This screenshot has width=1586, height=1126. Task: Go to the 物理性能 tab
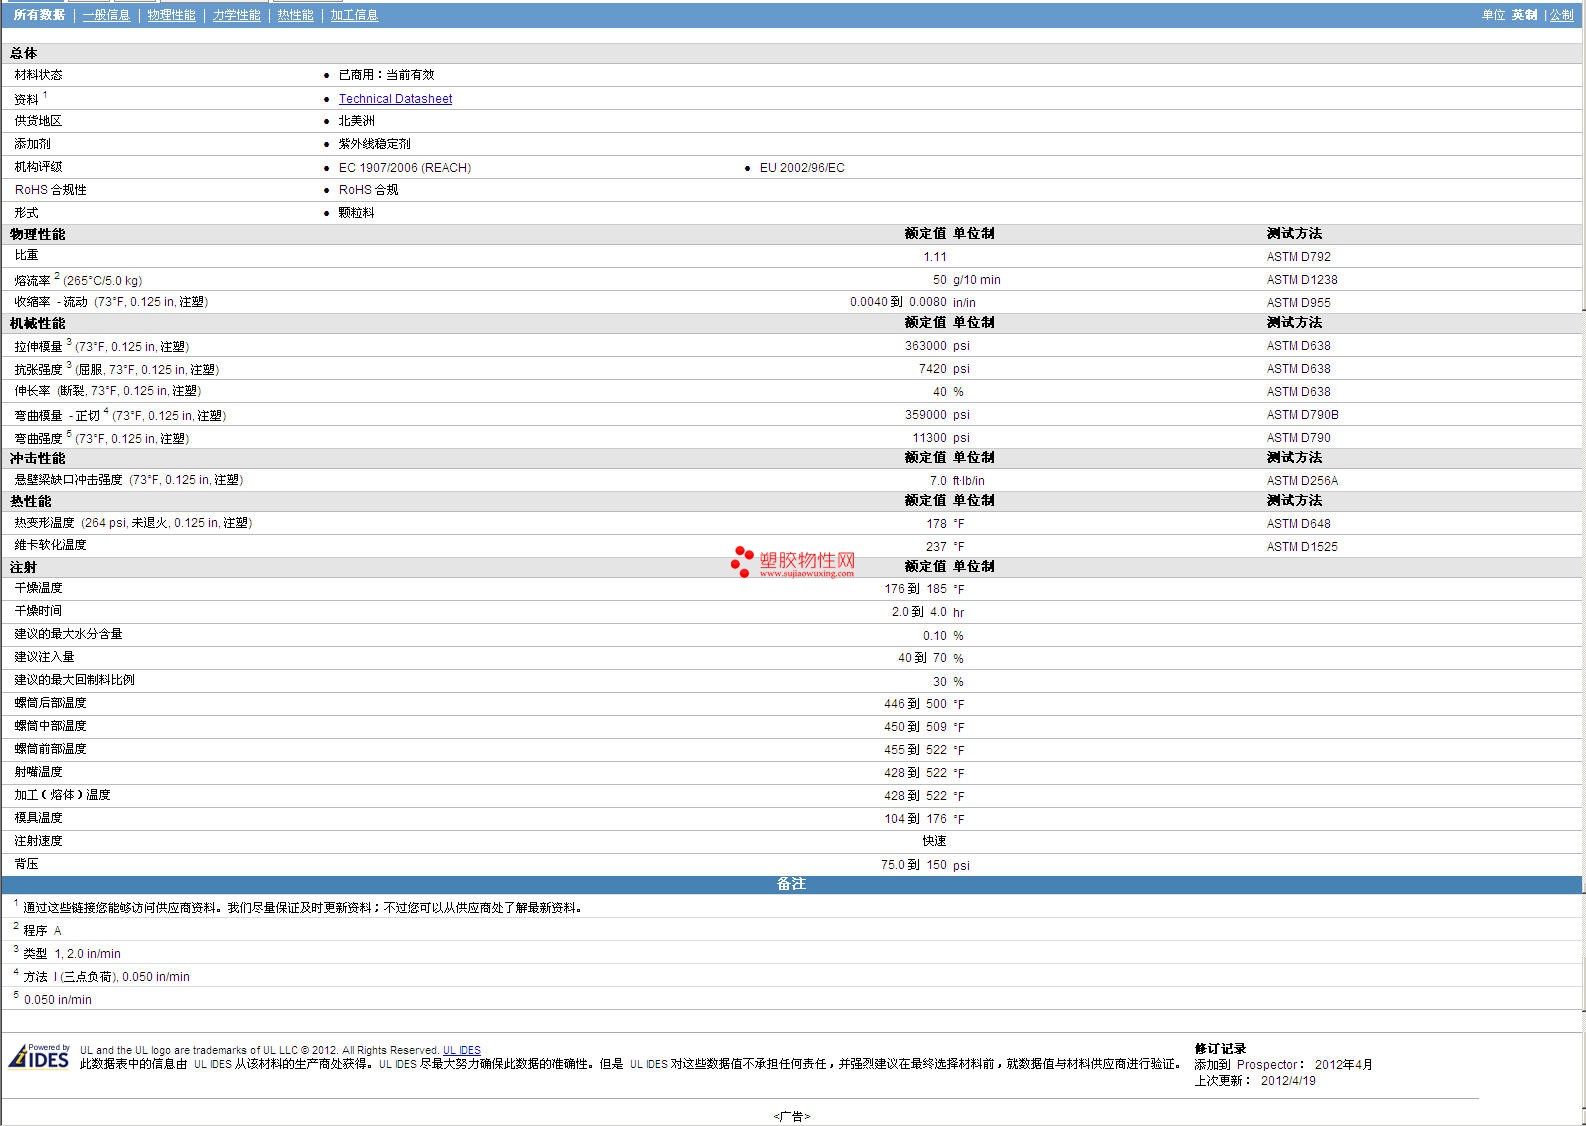pyautogui.click(x=171, y=15)
